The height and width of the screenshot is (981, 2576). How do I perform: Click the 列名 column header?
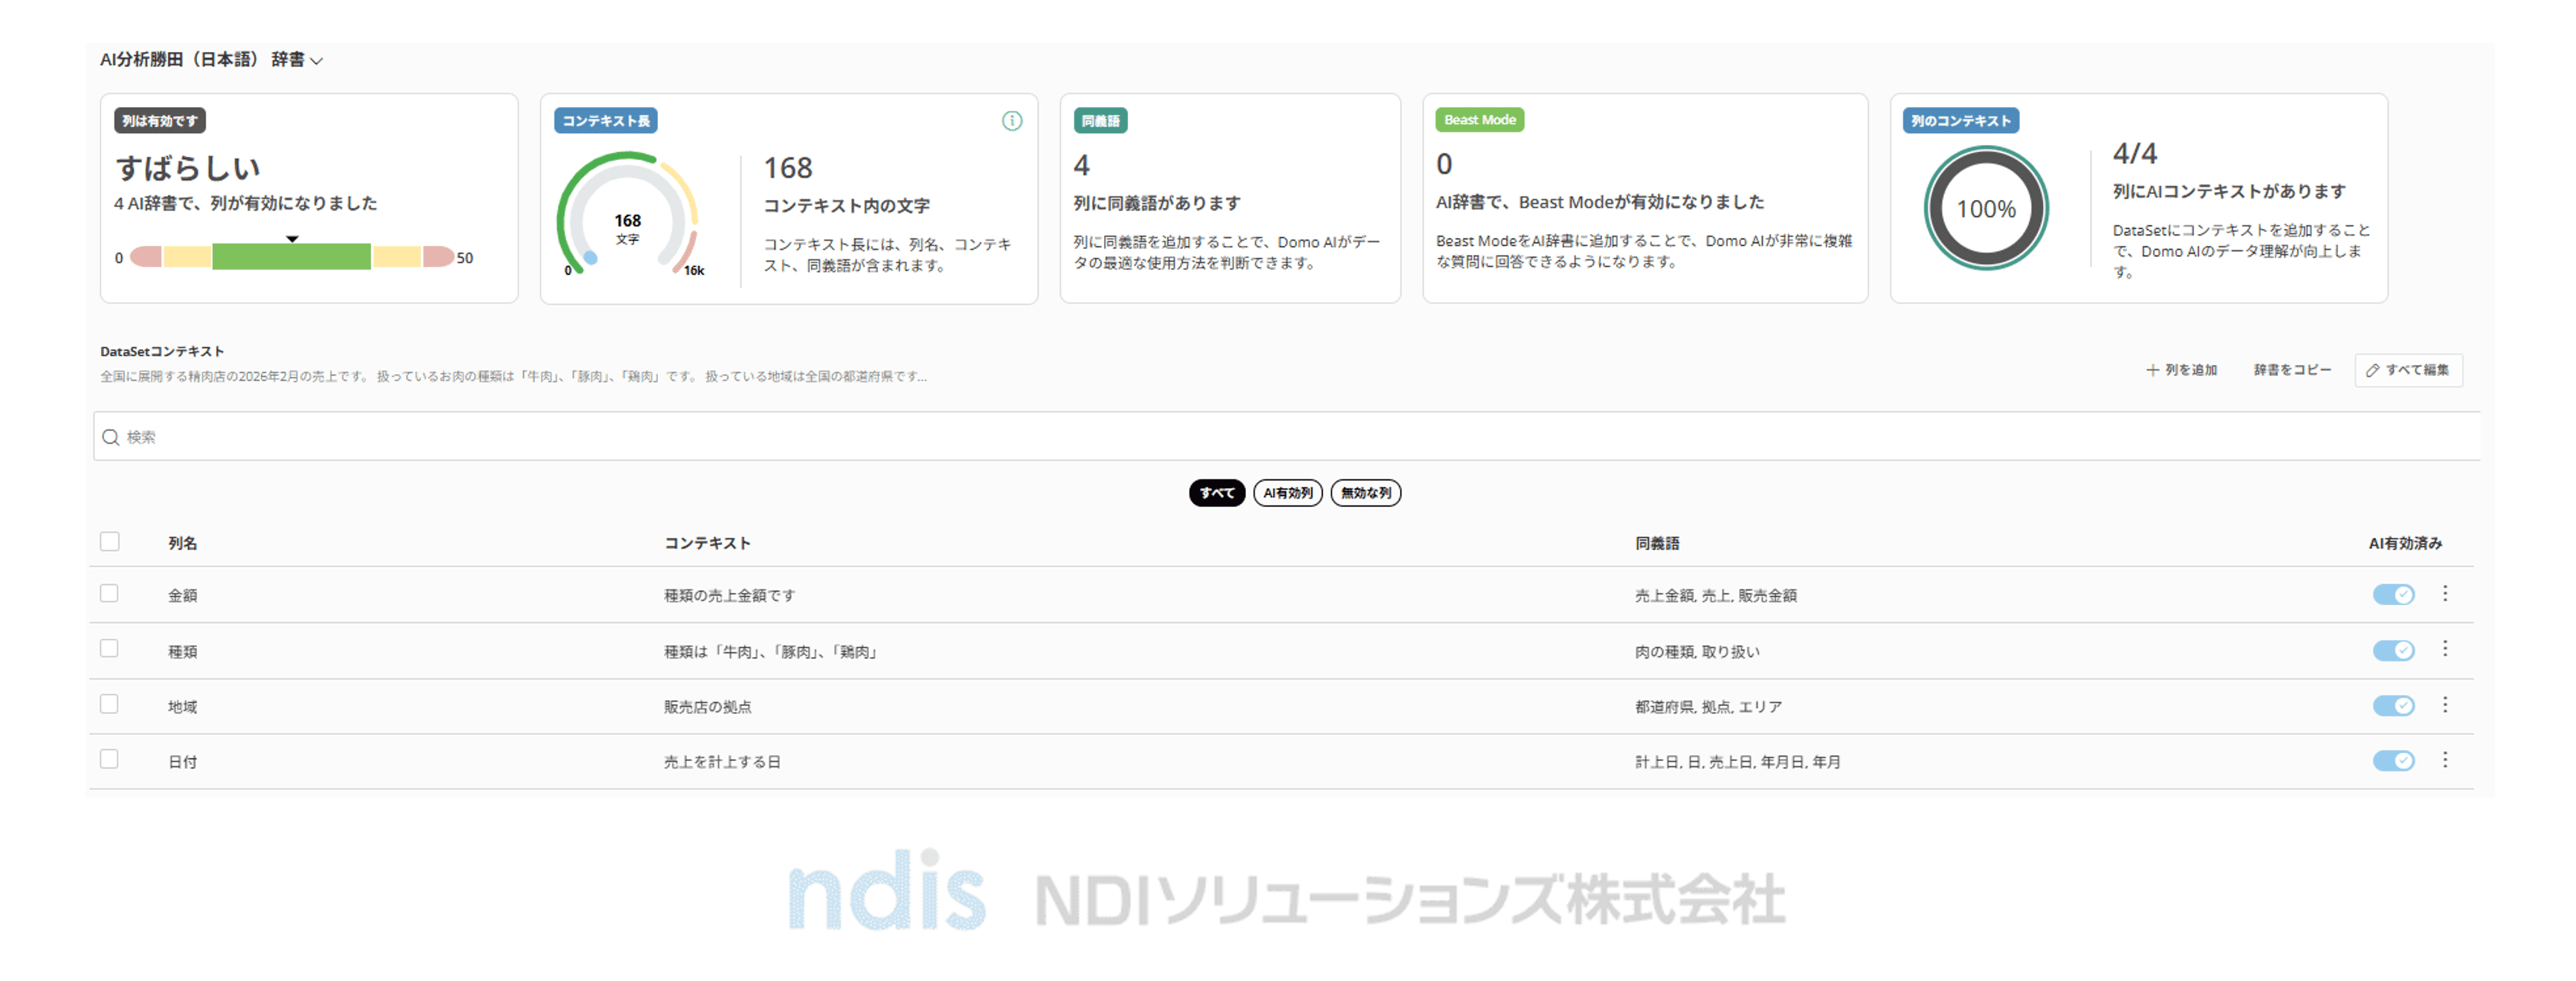click(x=182, y=543)
